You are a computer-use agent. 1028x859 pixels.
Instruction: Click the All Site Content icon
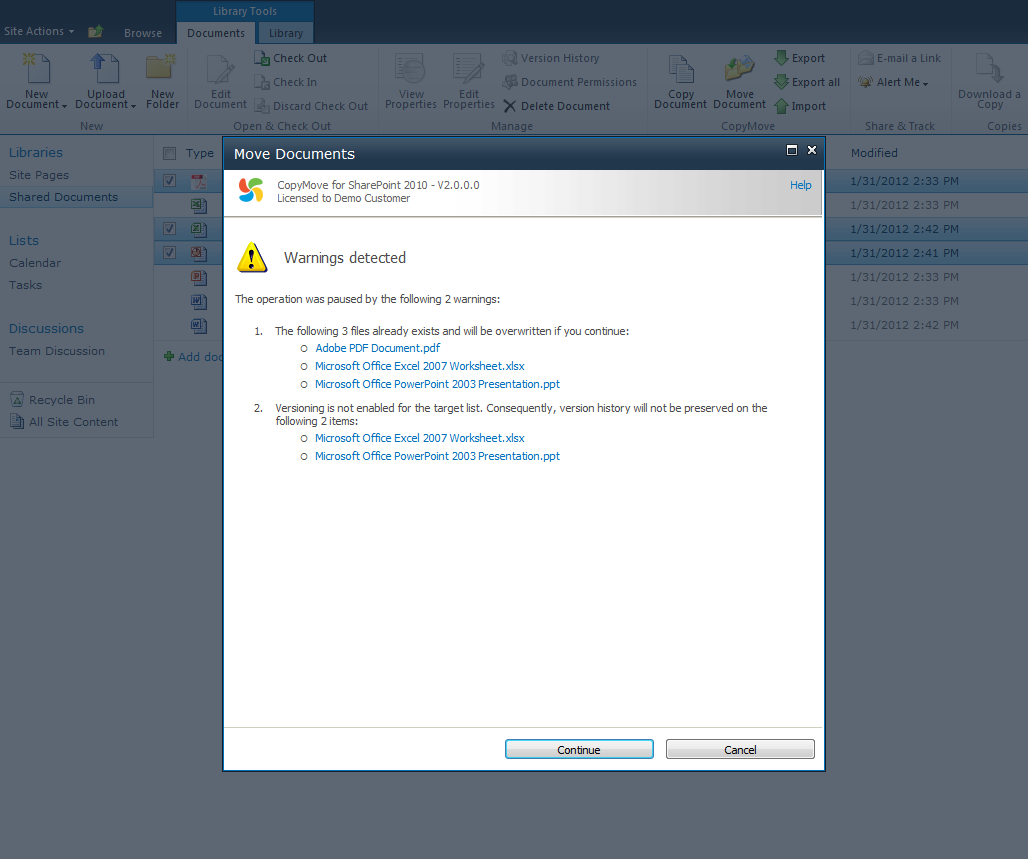pos(17,422)
